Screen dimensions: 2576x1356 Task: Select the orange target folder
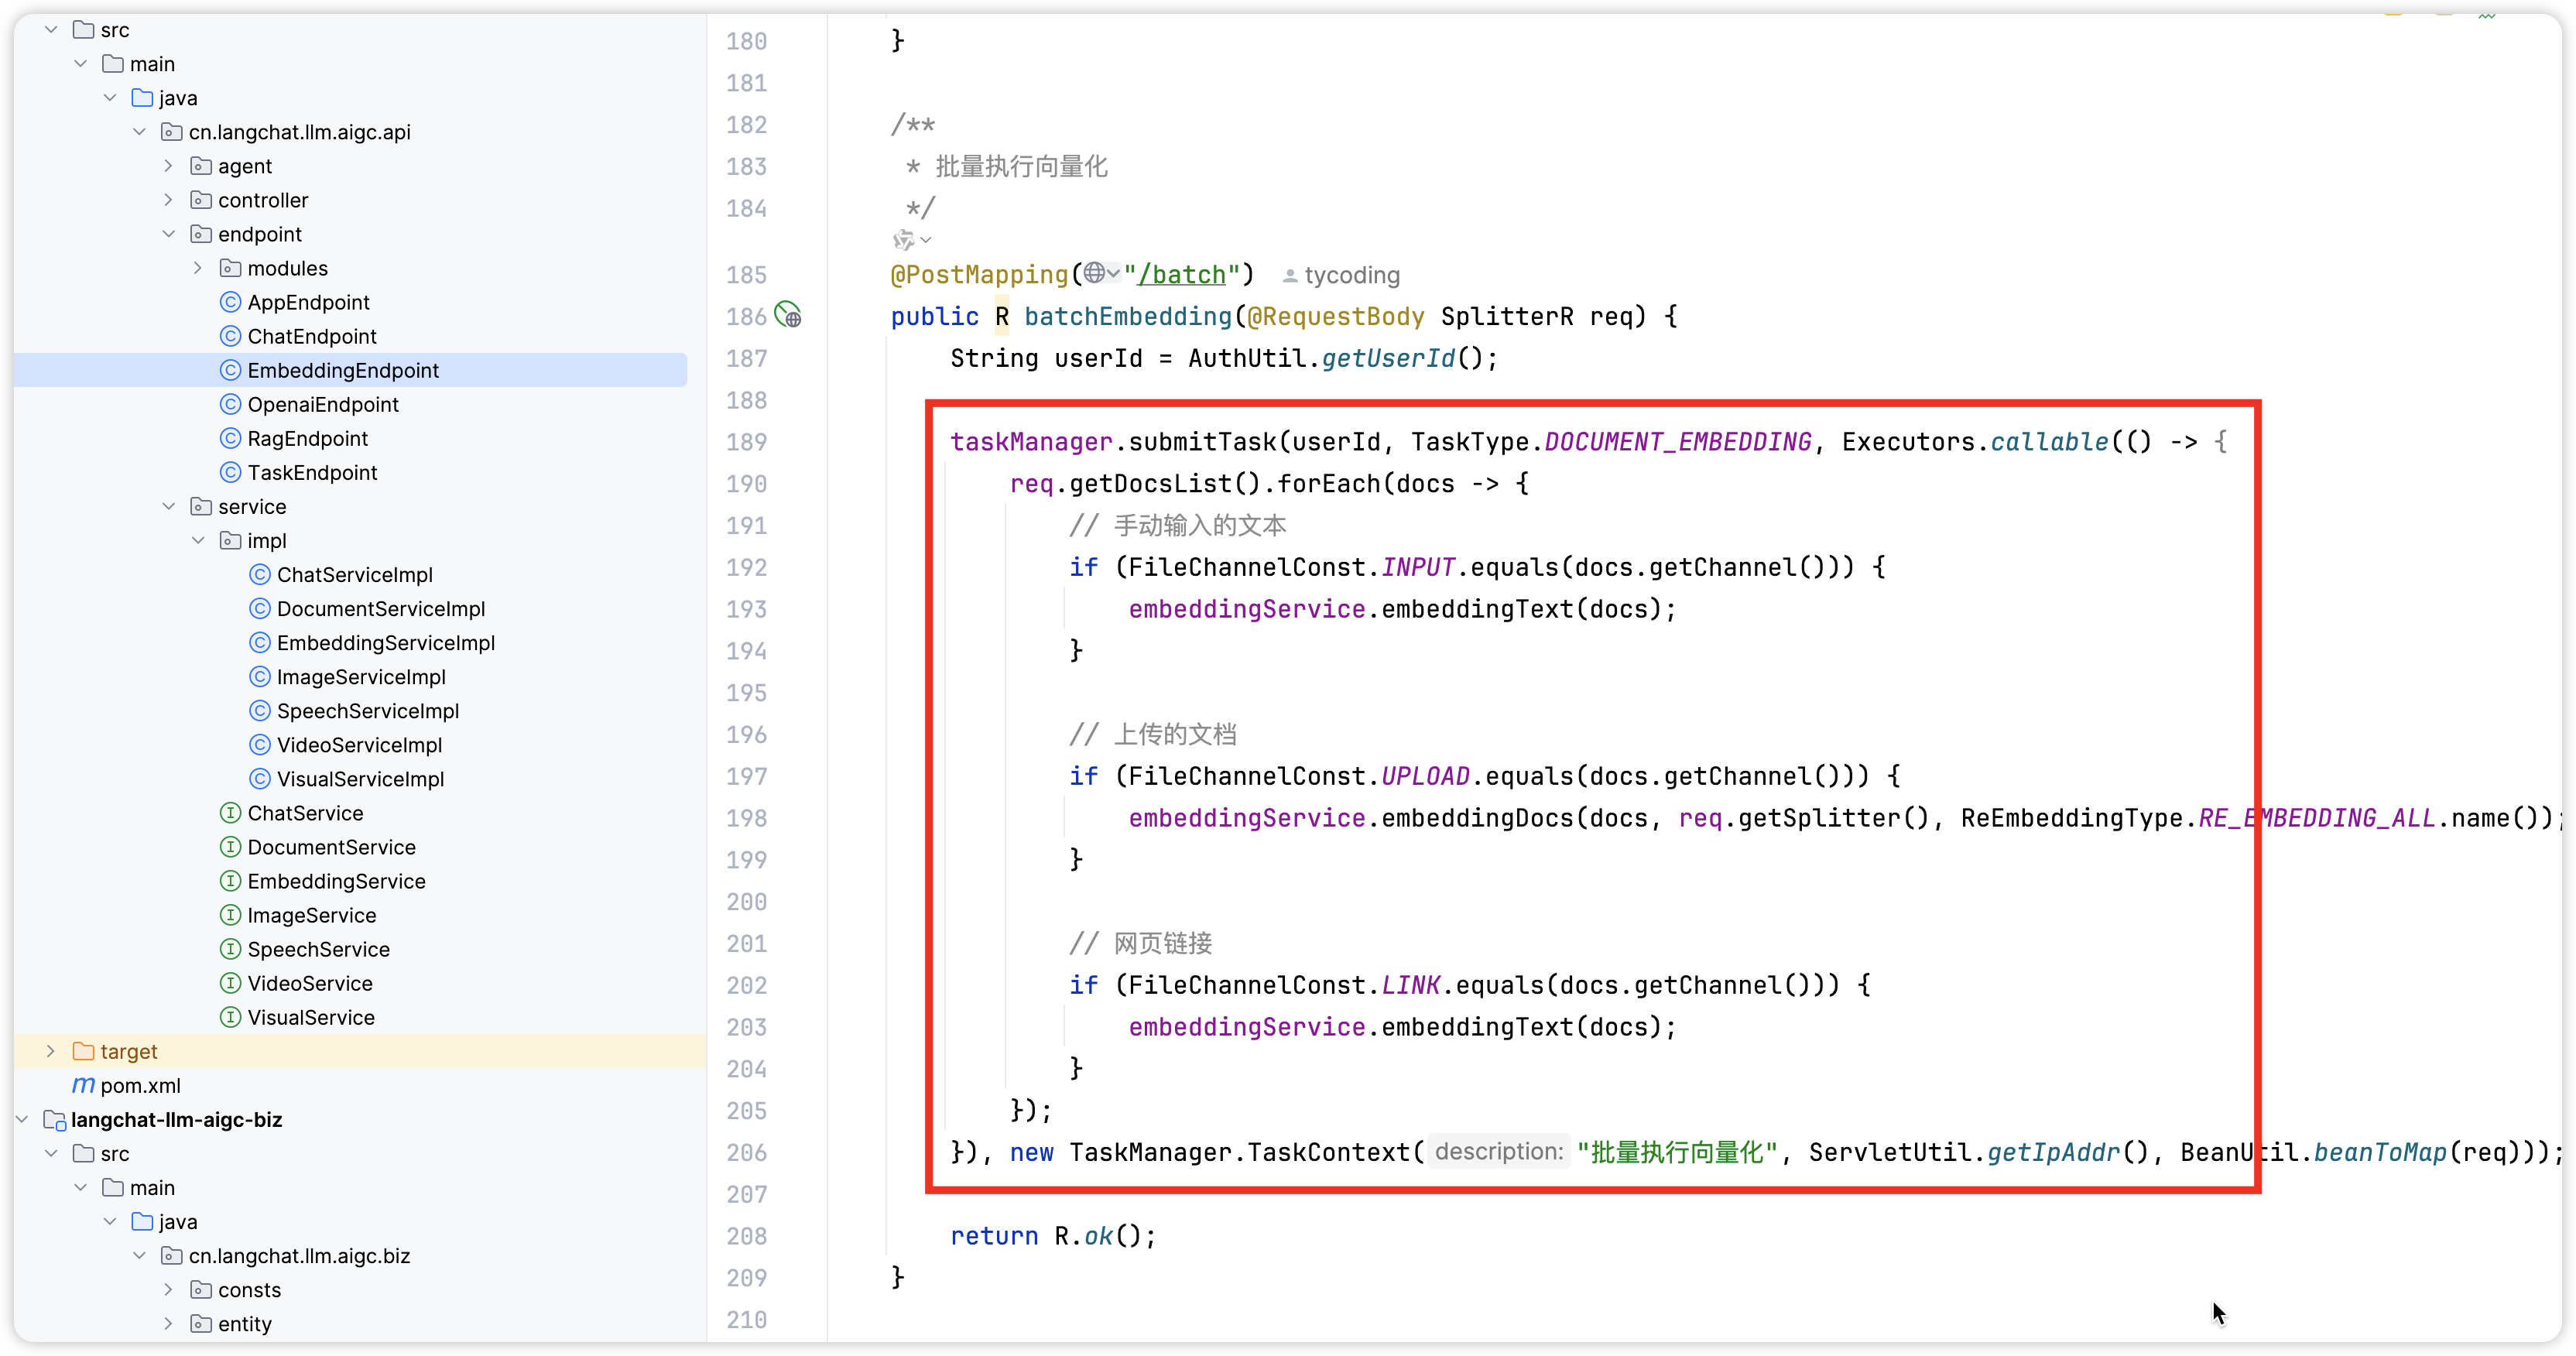[x=128, y=1051]
